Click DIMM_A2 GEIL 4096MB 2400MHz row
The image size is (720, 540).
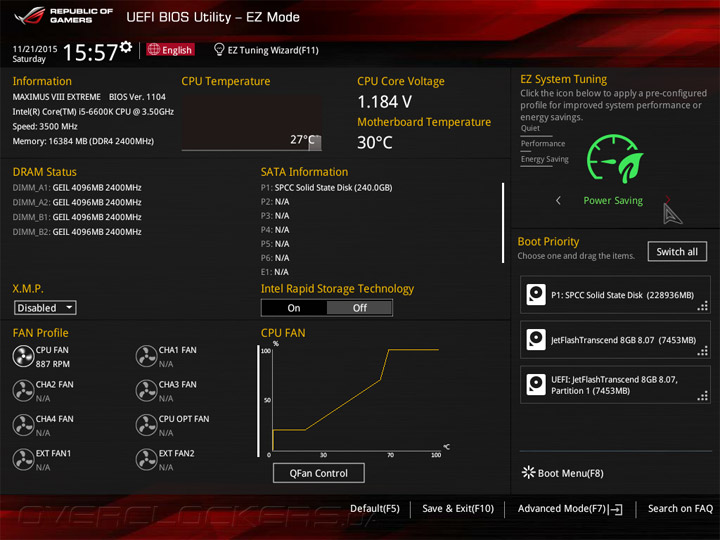pos(77,202)
